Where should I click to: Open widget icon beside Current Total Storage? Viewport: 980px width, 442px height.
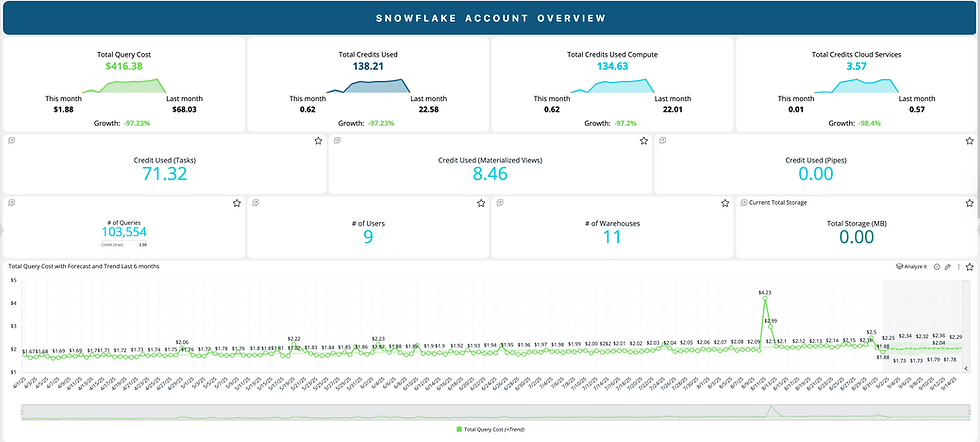744,203
